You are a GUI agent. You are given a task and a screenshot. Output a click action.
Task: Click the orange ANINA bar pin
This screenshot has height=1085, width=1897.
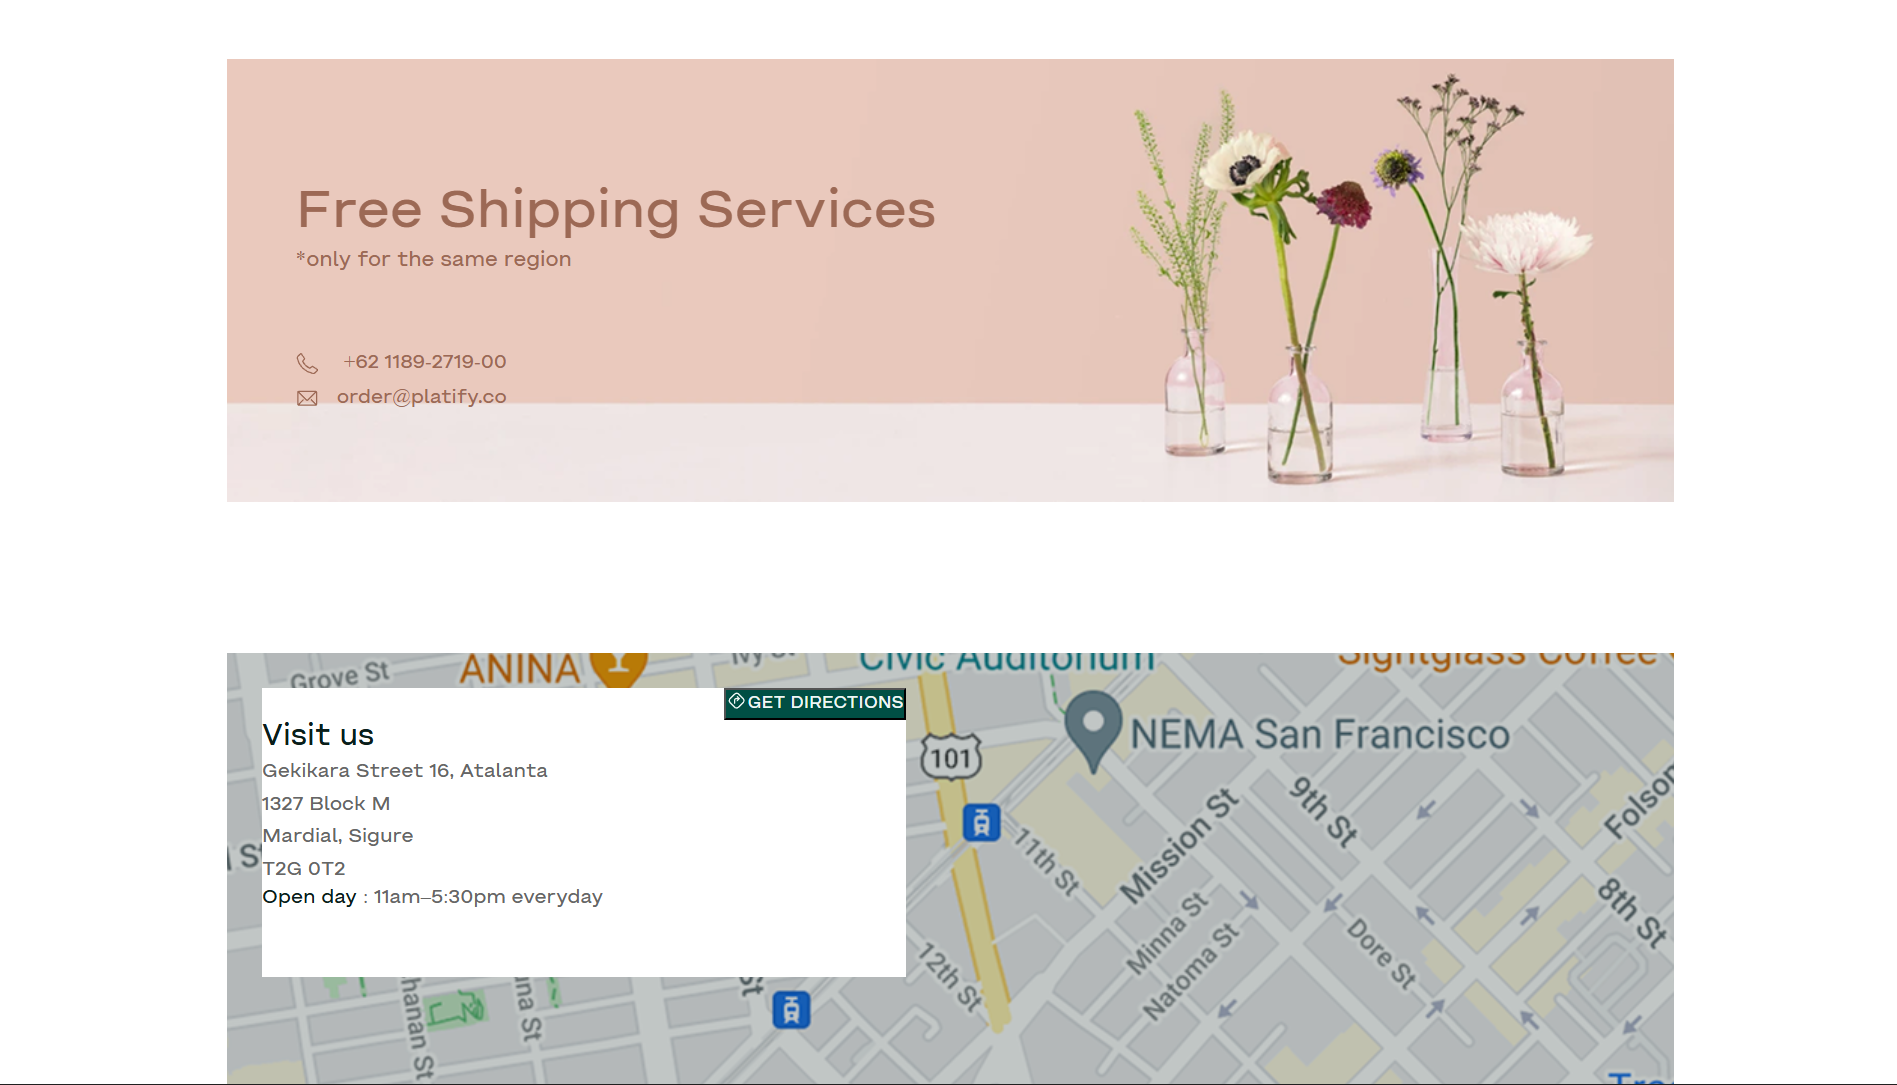point(618,666)
